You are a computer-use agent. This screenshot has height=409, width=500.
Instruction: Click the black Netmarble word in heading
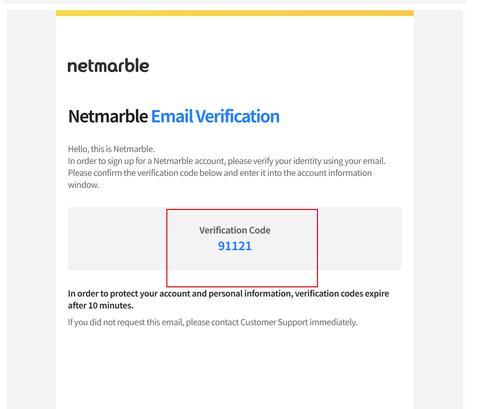(108, 116)
